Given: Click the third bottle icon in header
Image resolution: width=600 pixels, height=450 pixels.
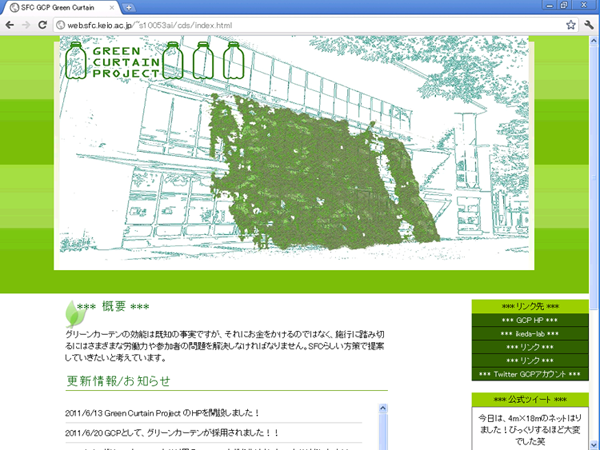Looking at the screenshot, I should point(203,60).
